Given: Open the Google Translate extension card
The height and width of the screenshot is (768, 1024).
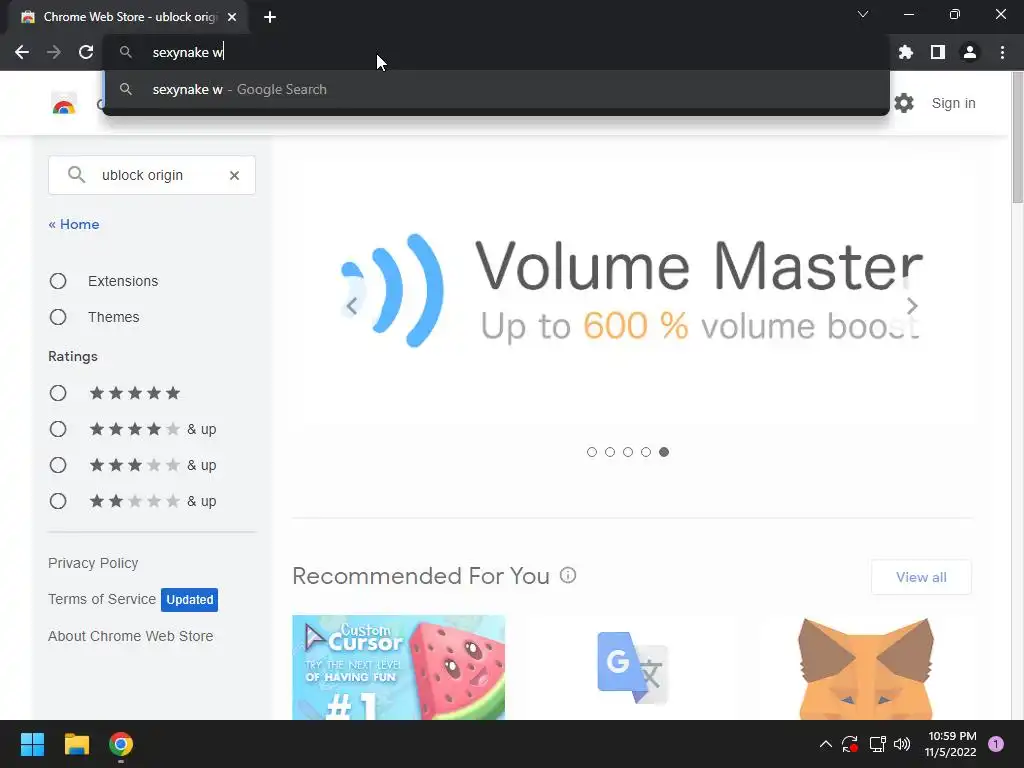Looking at the screenshot, I should (632, 667).
